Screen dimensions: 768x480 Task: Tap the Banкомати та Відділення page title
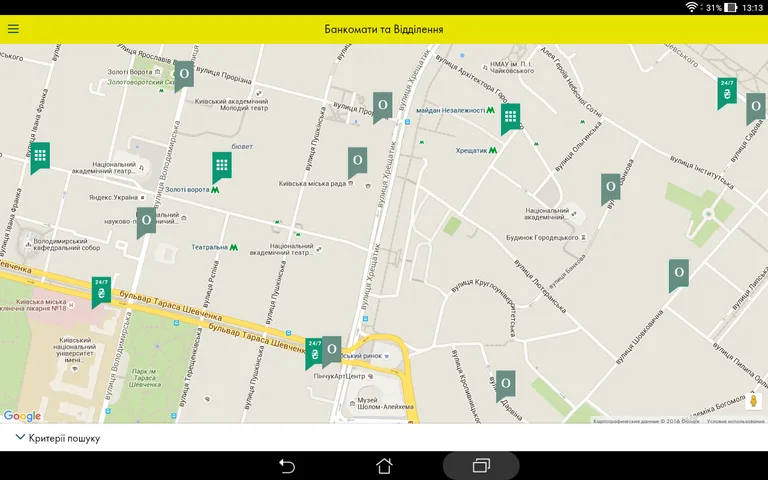[x=384, y=29]
